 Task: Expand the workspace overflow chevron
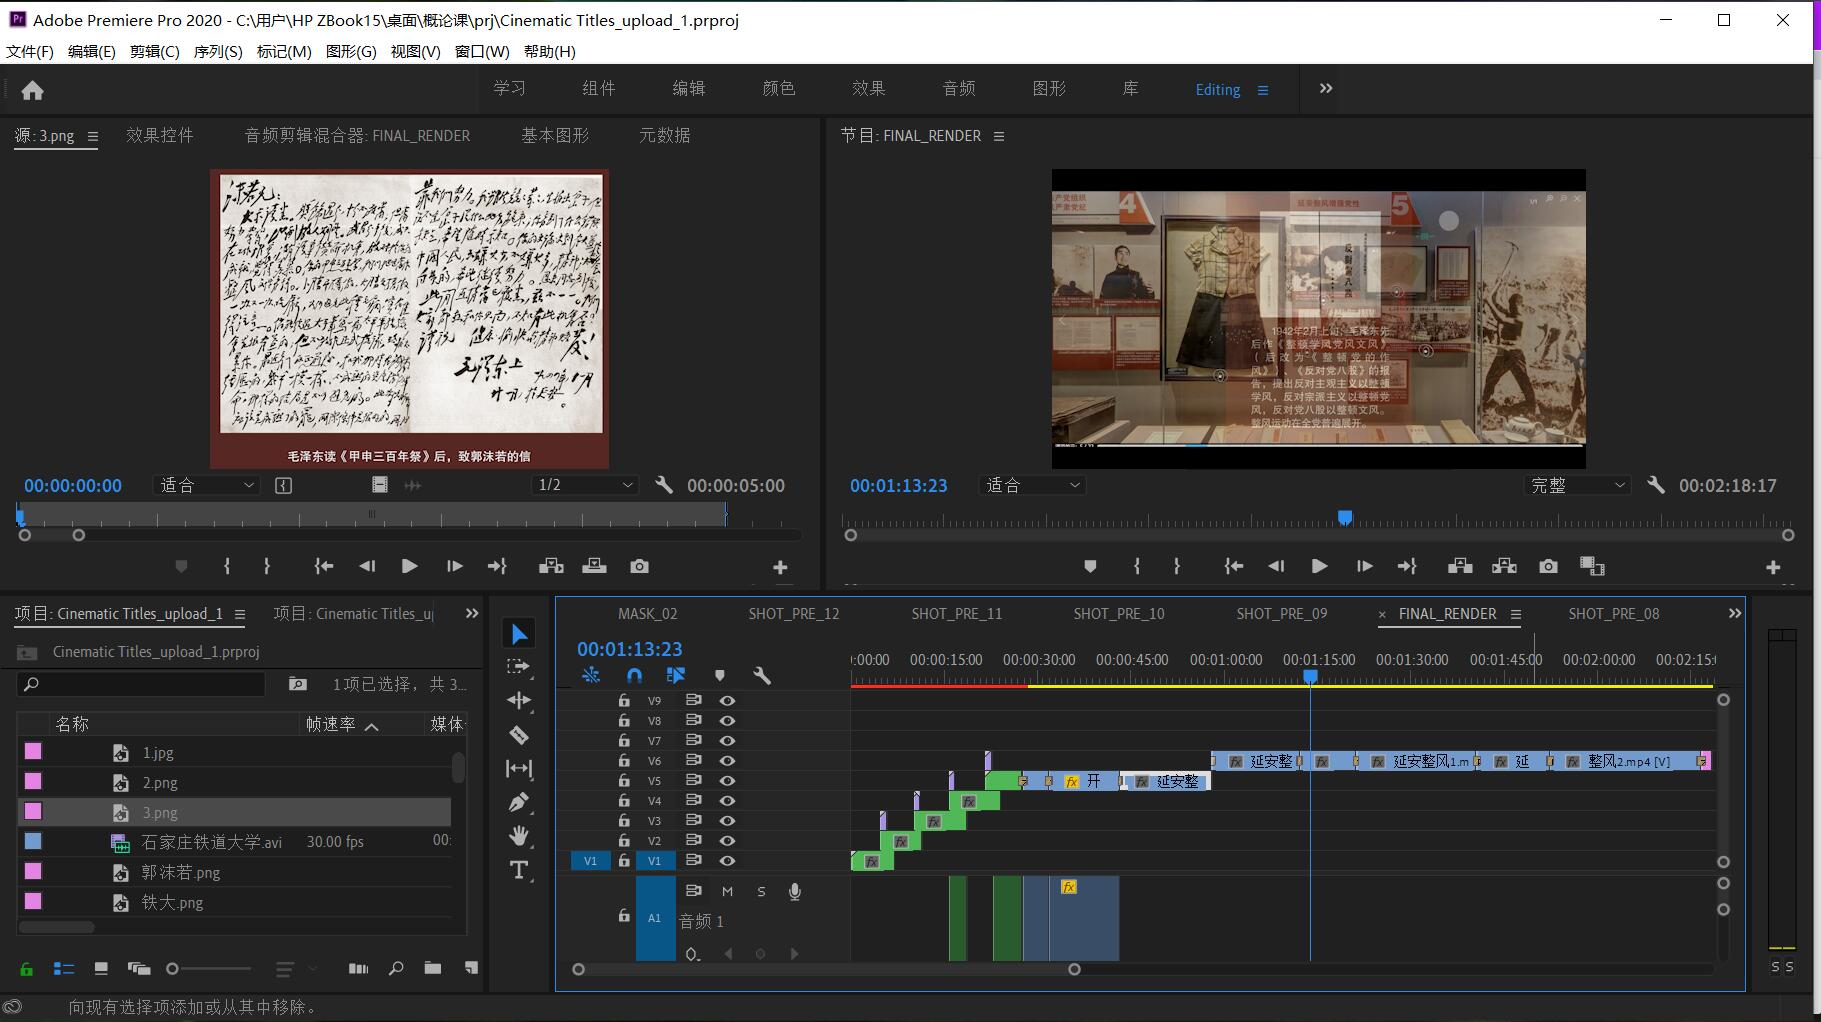point(1326,89)
